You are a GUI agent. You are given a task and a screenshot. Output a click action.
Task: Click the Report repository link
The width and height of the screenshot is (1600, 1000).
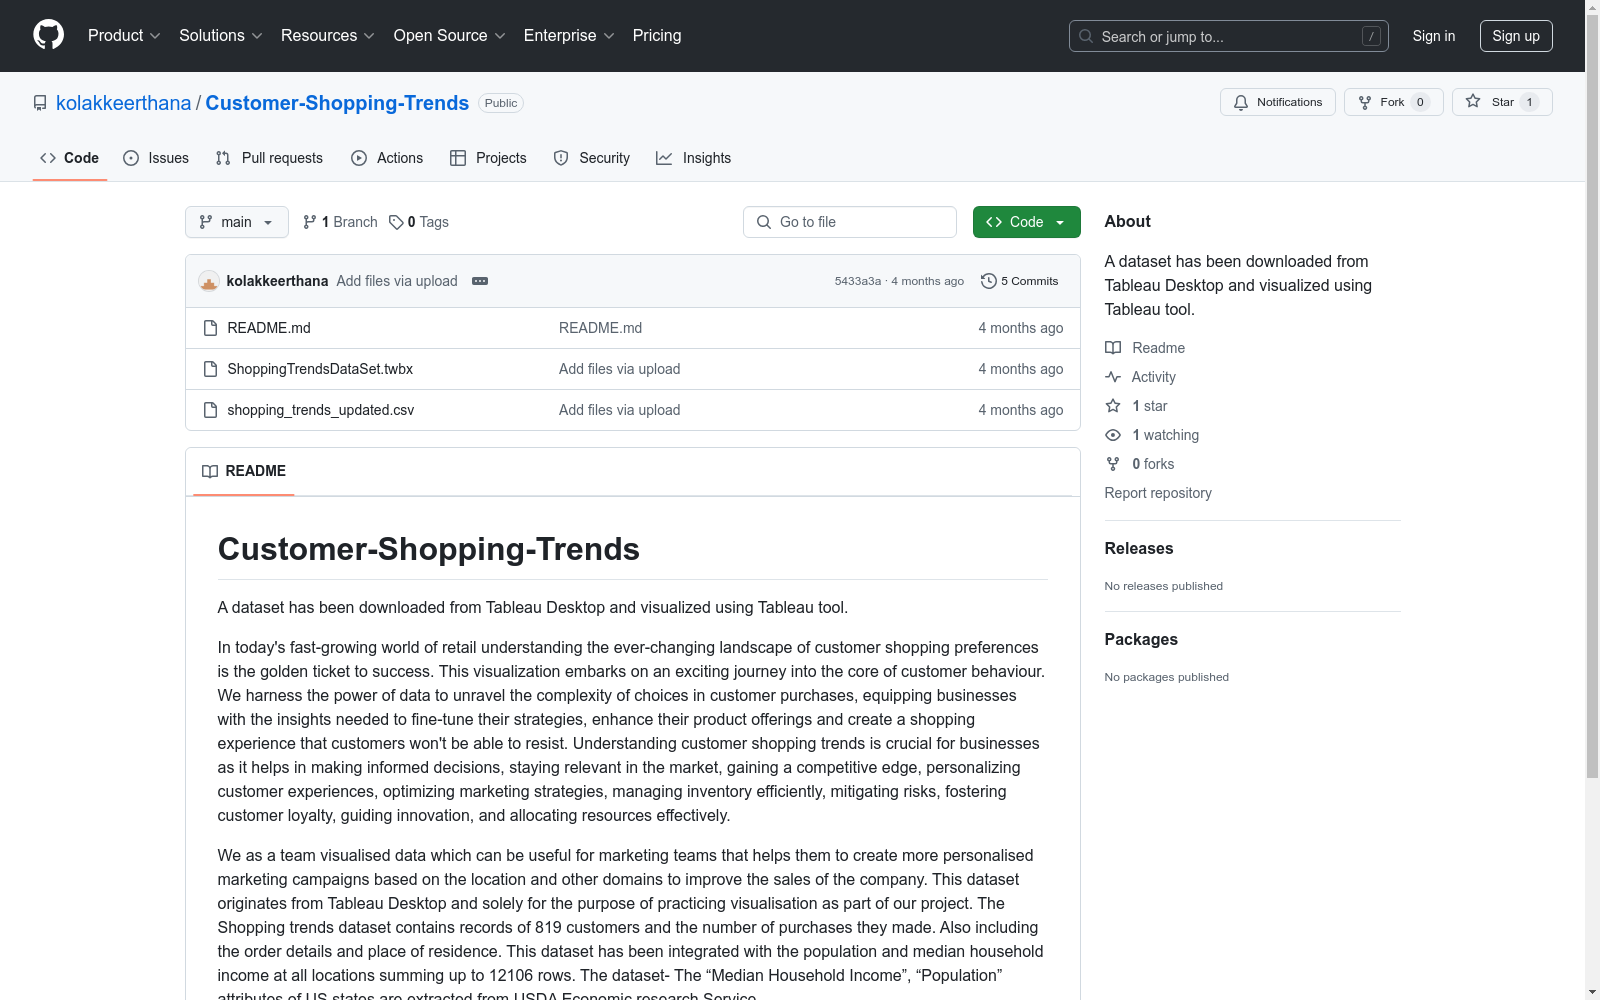tap(1158, 493)
